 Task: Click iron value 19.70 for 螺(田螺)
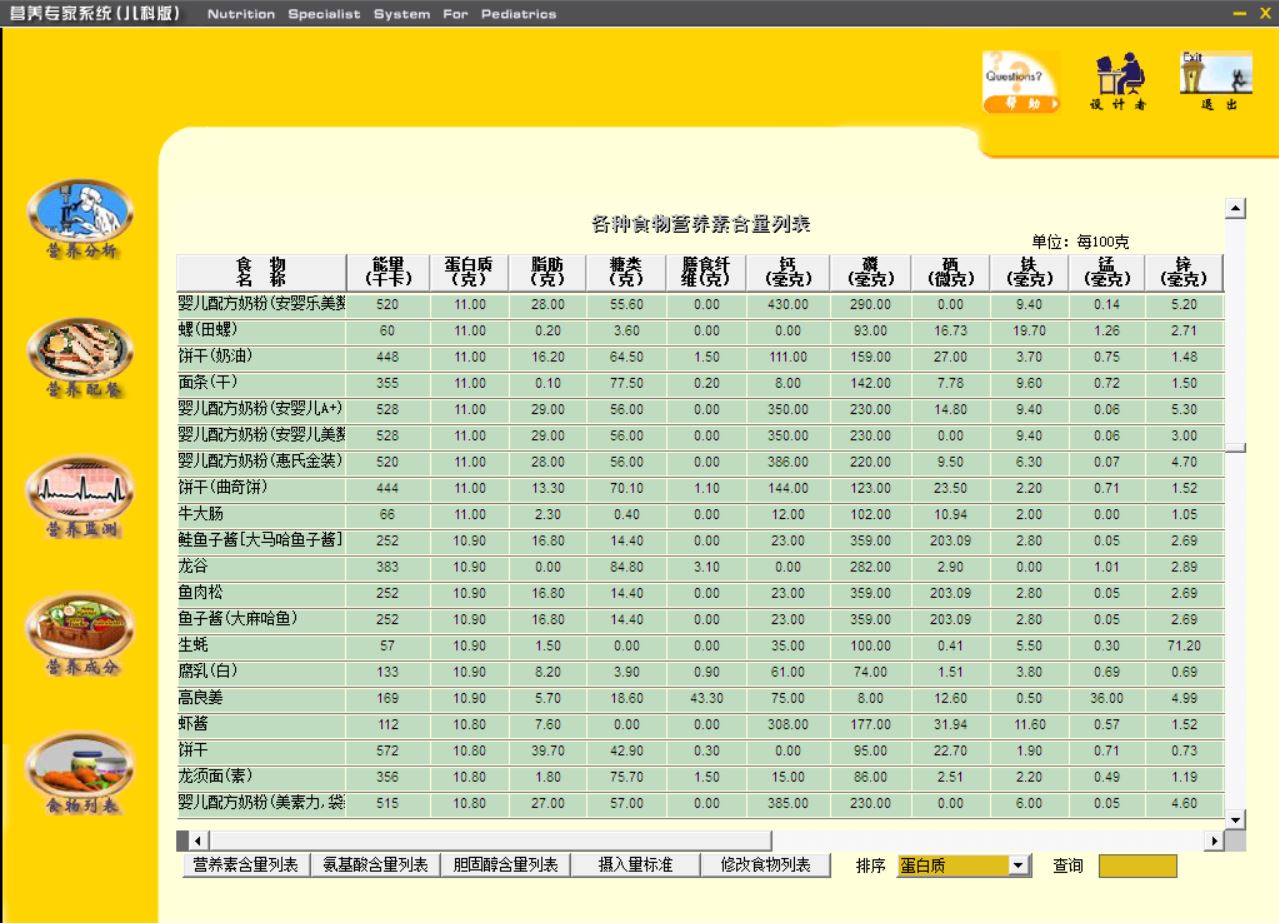click(x=1029, y=331)
